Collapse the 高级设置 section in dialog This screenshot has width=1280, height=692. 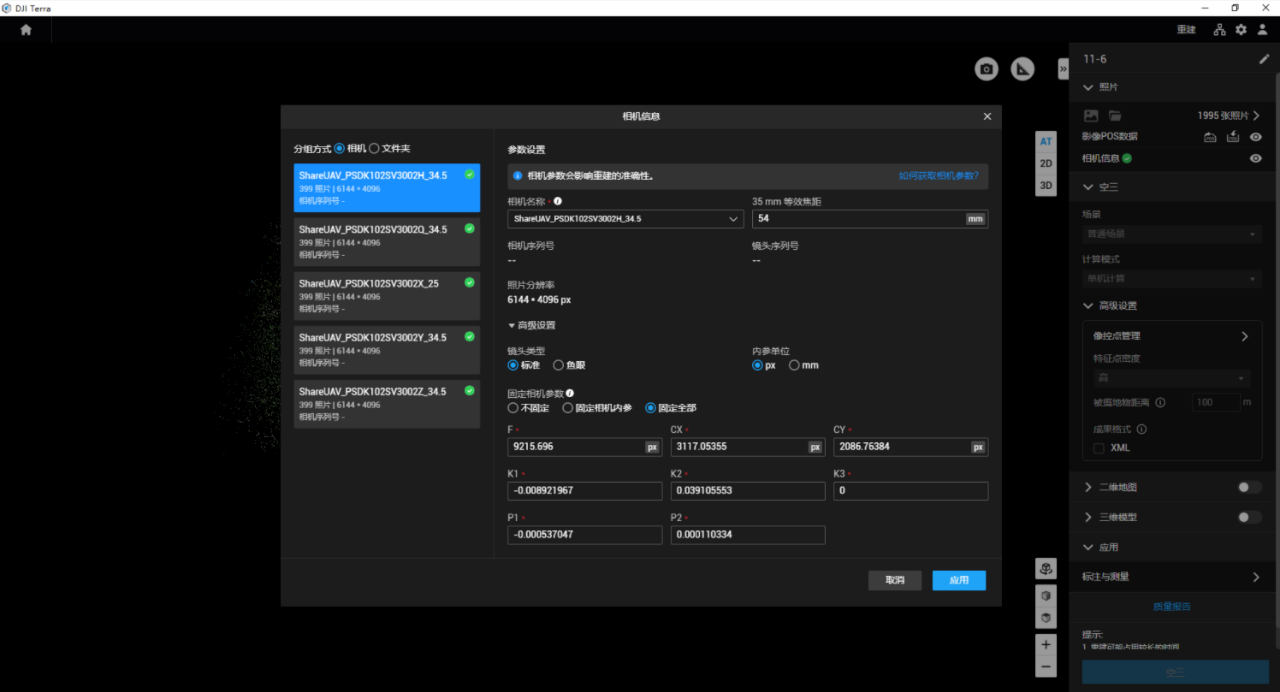pyautogui.click(x=531, y=325)
